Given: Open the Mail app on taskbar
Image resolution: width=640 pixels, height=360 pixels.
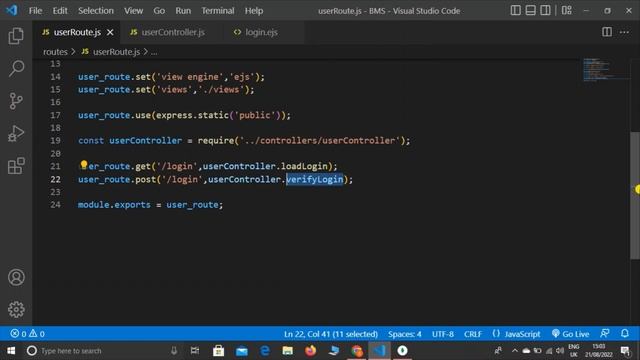Looking at the screenshot, I should coord(242,351).
